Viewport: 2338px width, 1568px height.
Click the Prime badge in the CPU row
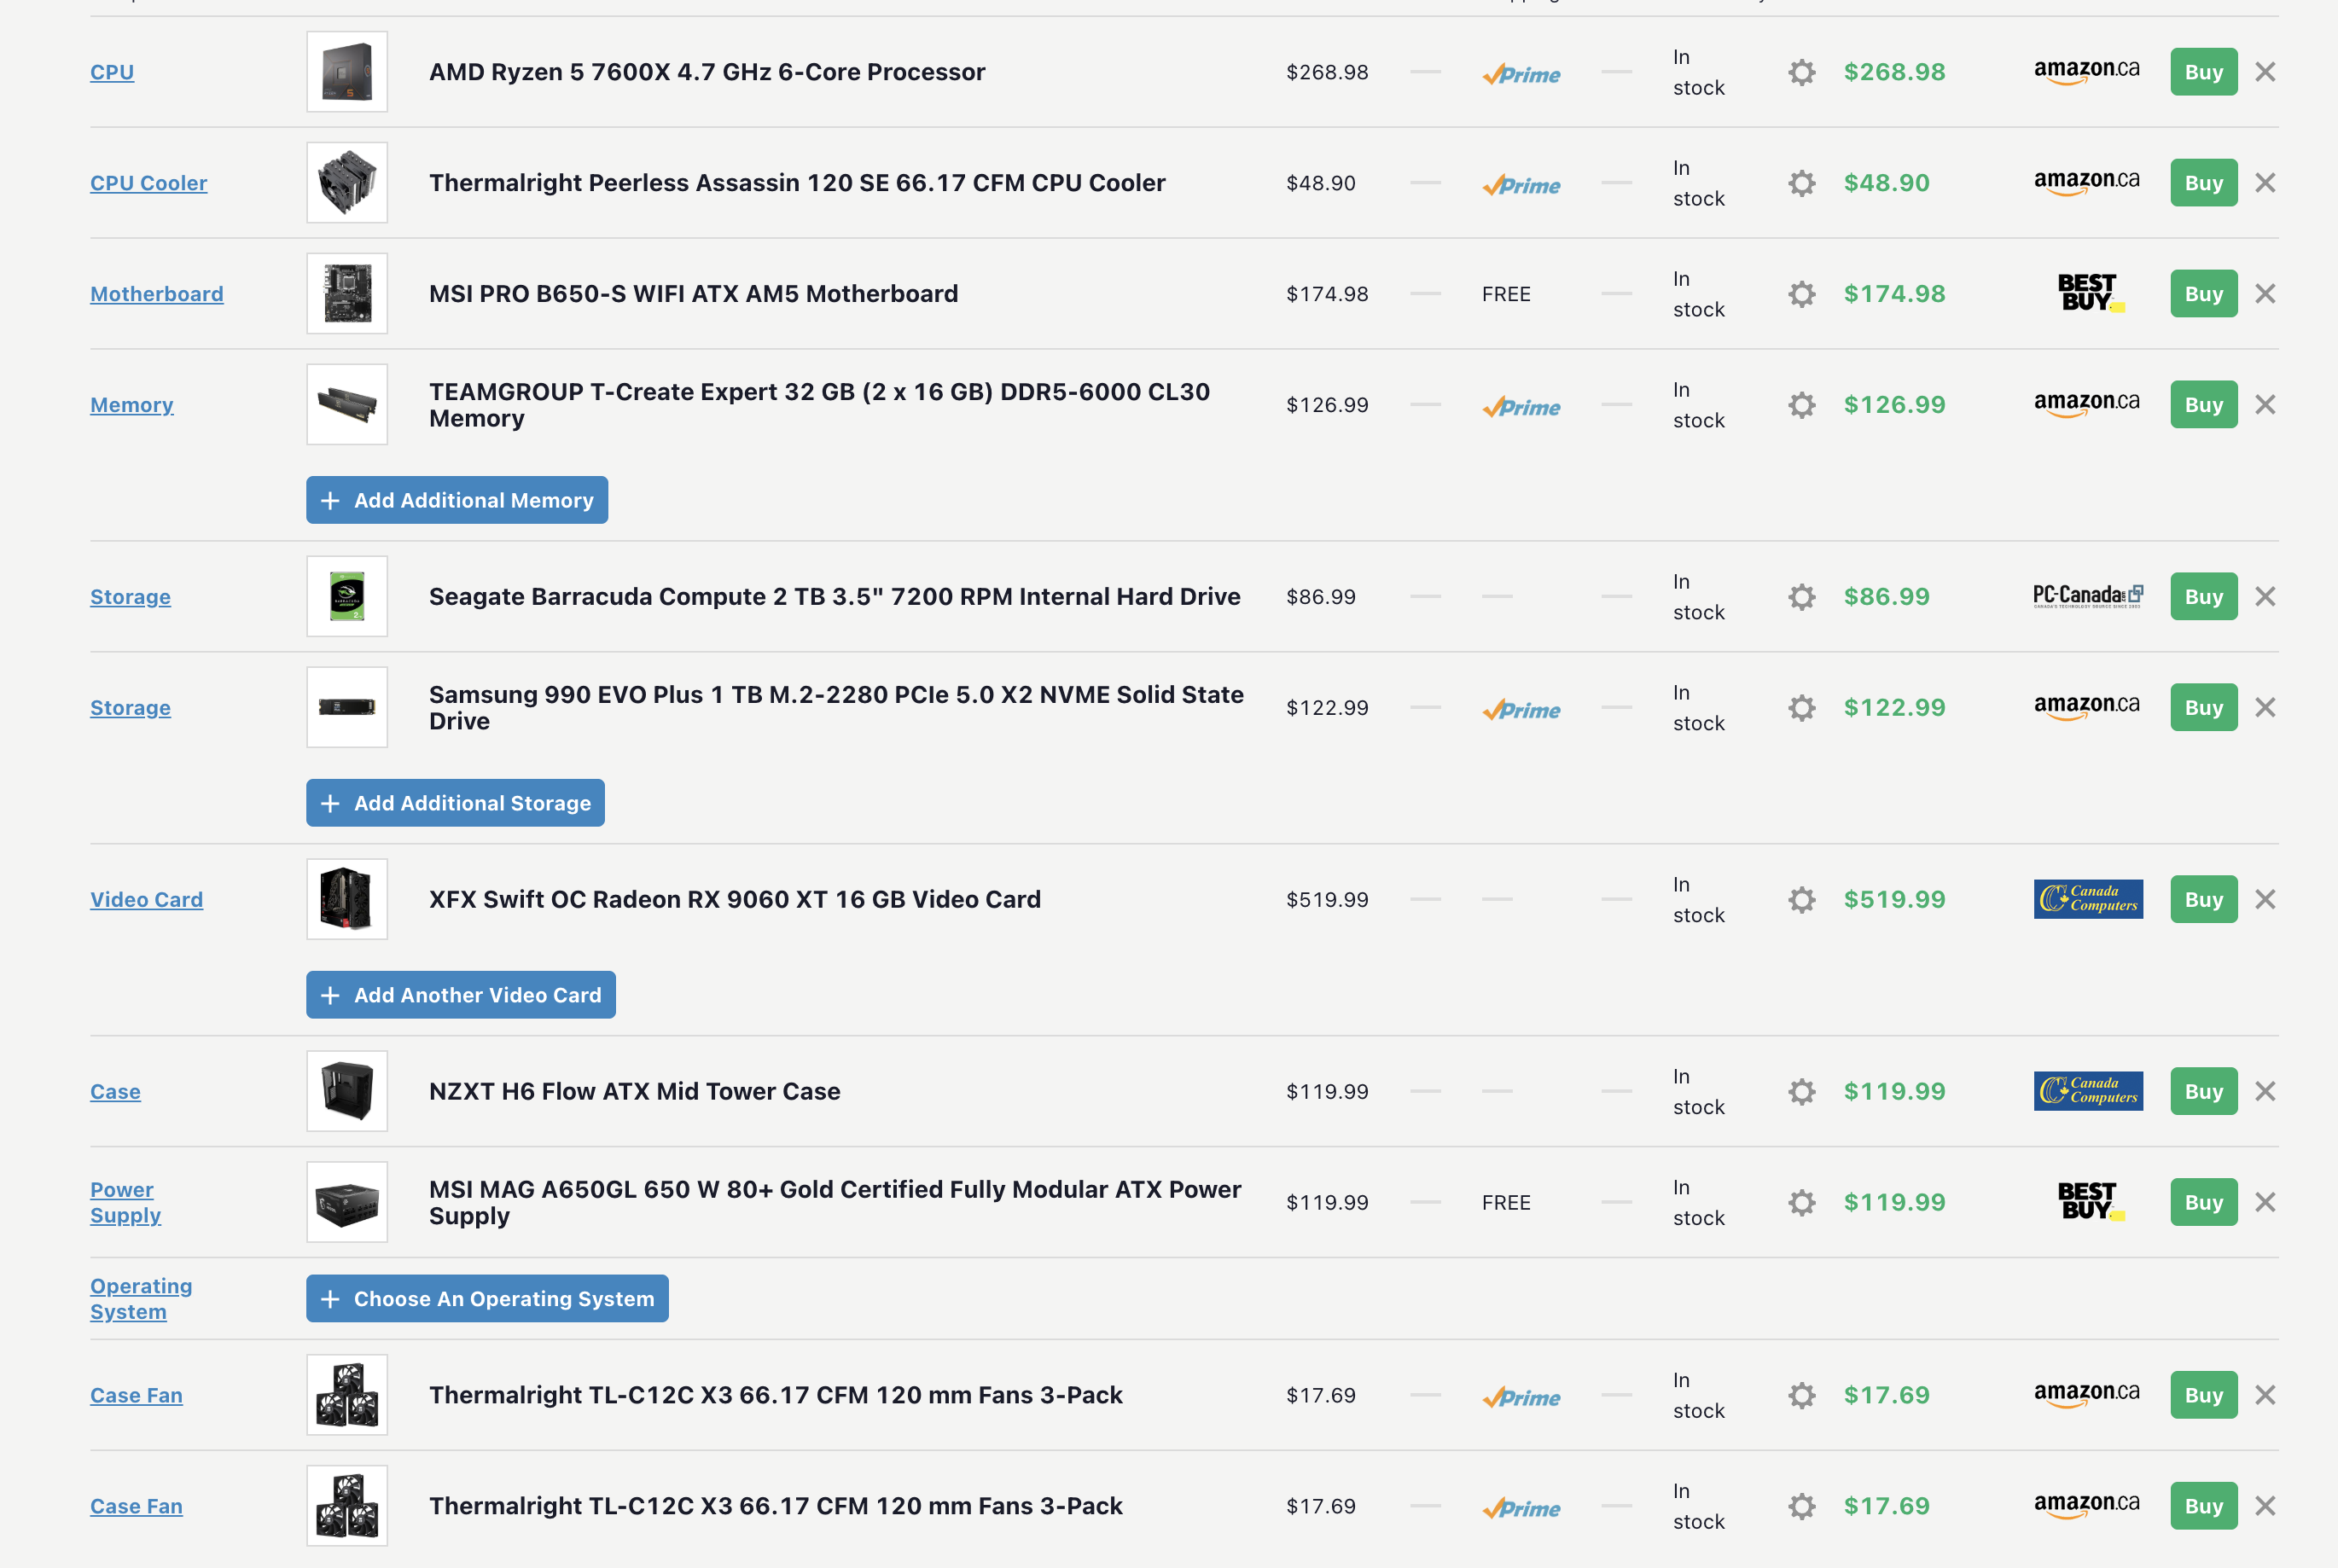1521,74
